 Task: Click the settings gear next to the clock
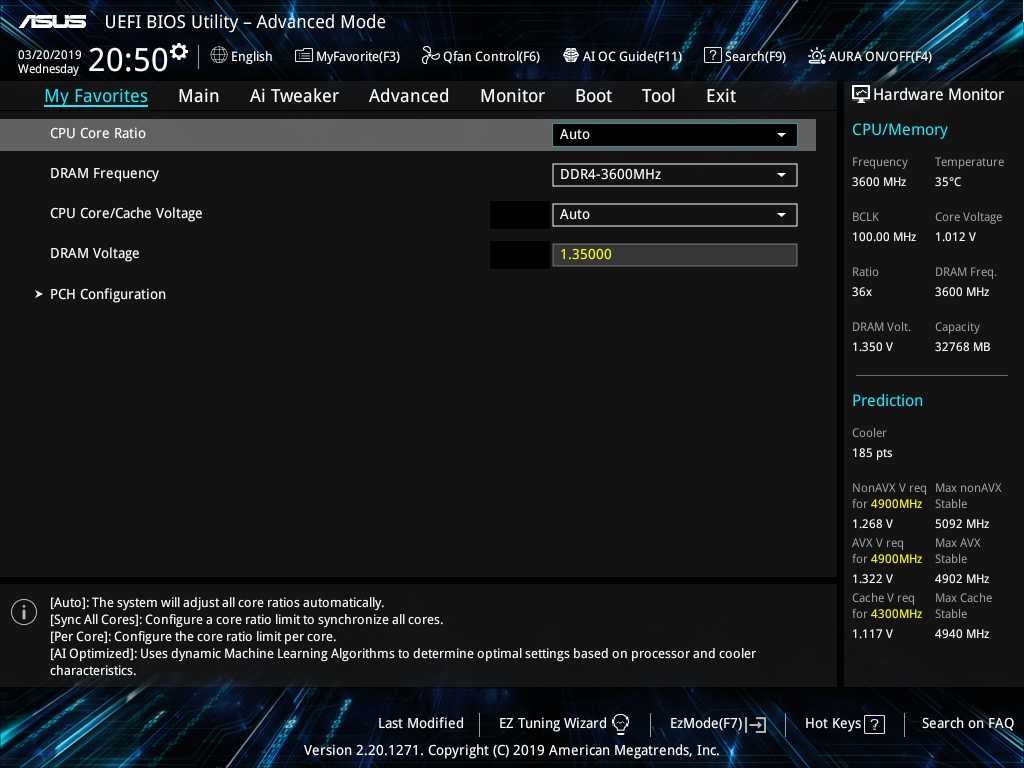pos(179,51)
